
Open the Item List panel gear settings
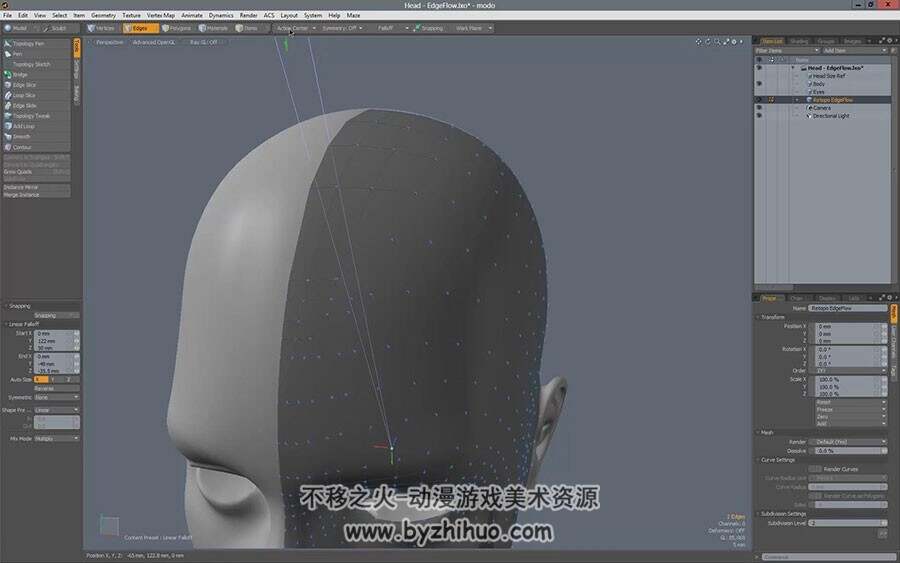890,41
